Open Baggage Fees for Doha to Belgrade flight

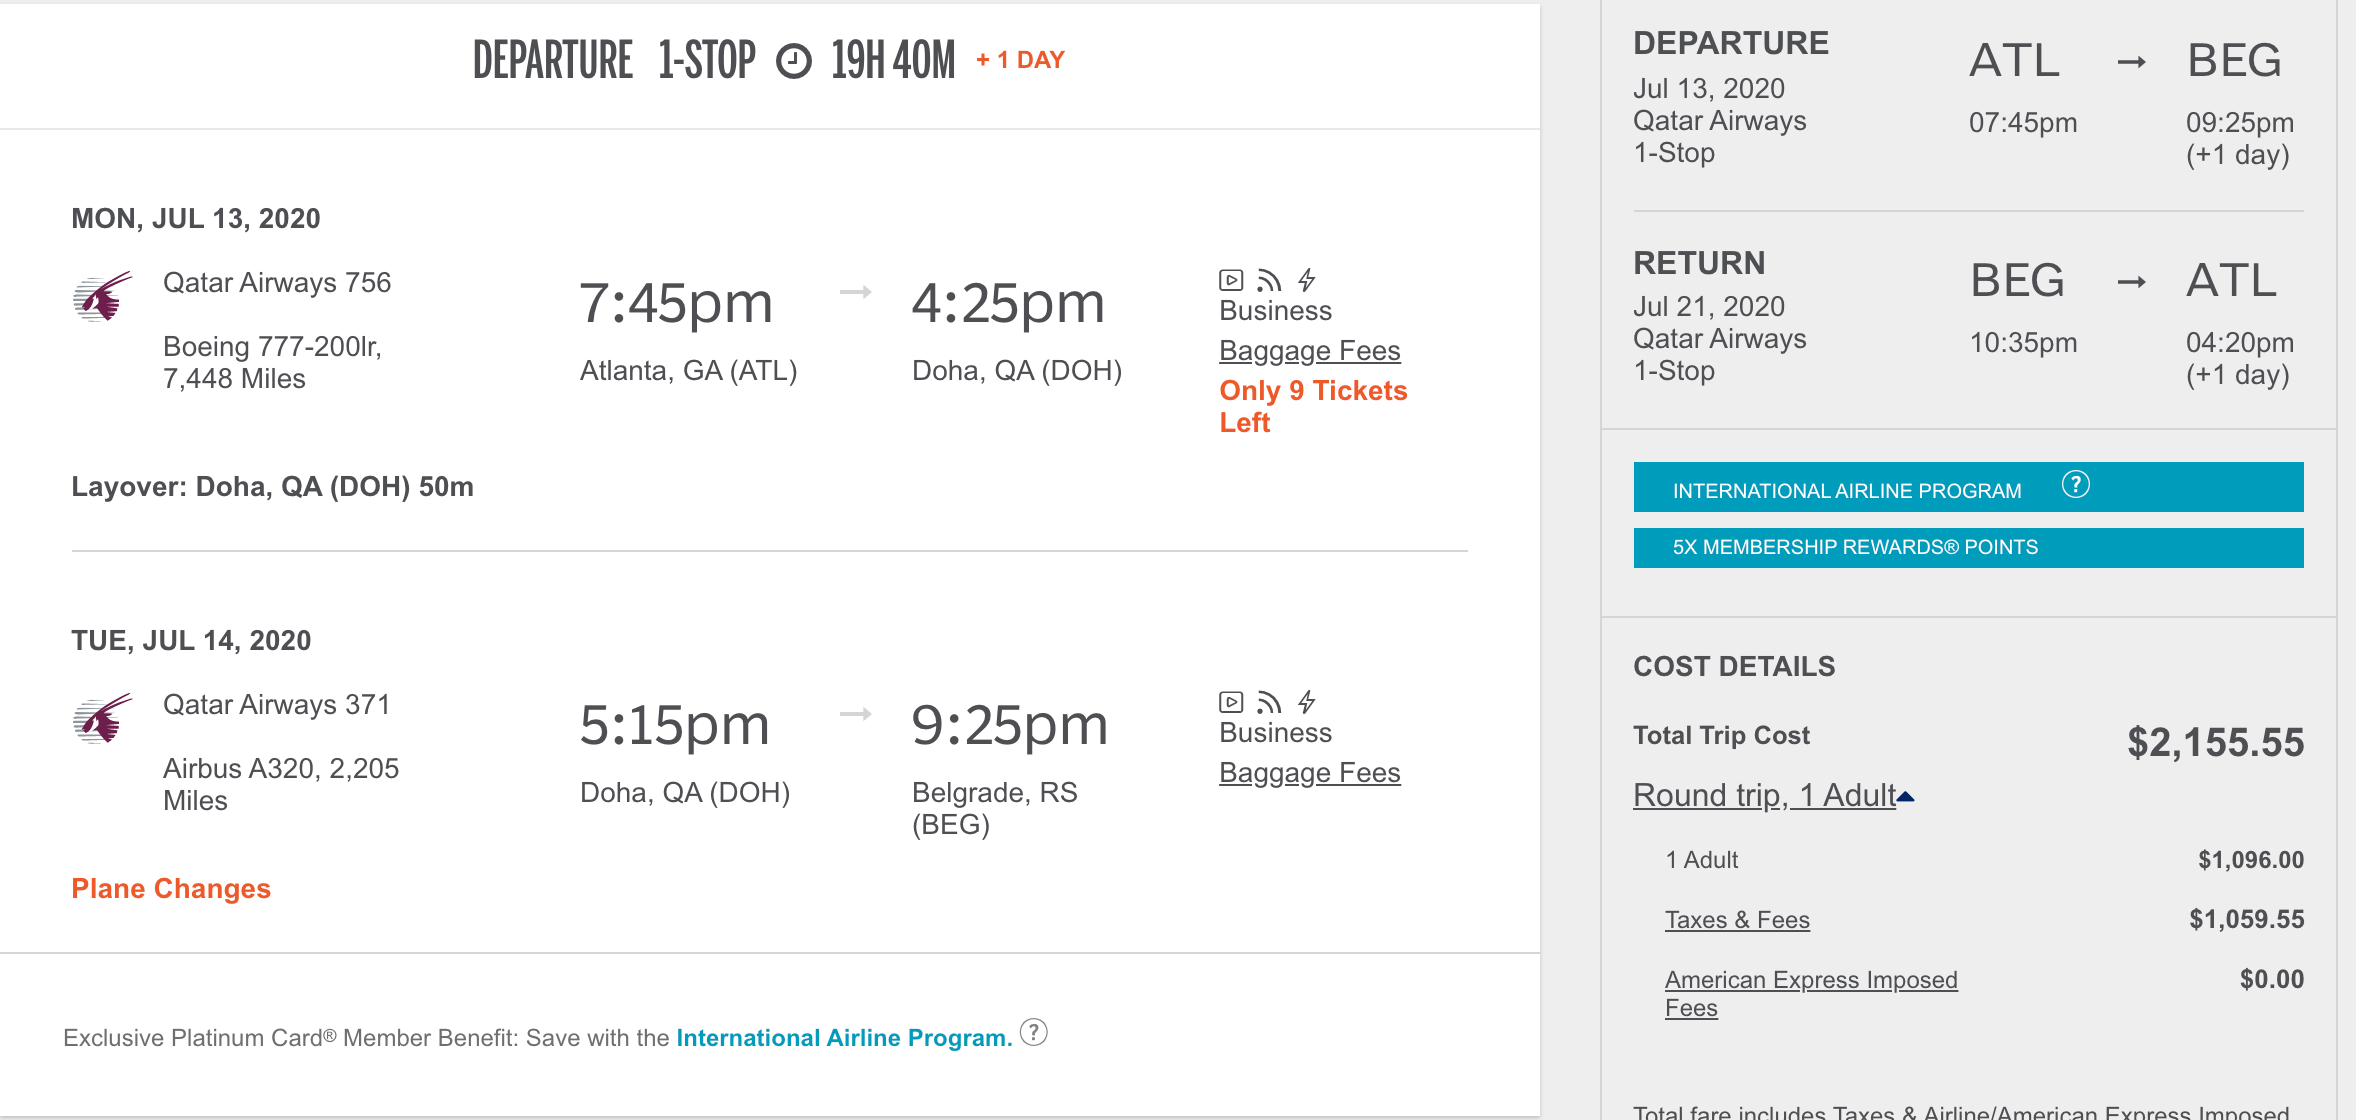tap(1309, 773)
